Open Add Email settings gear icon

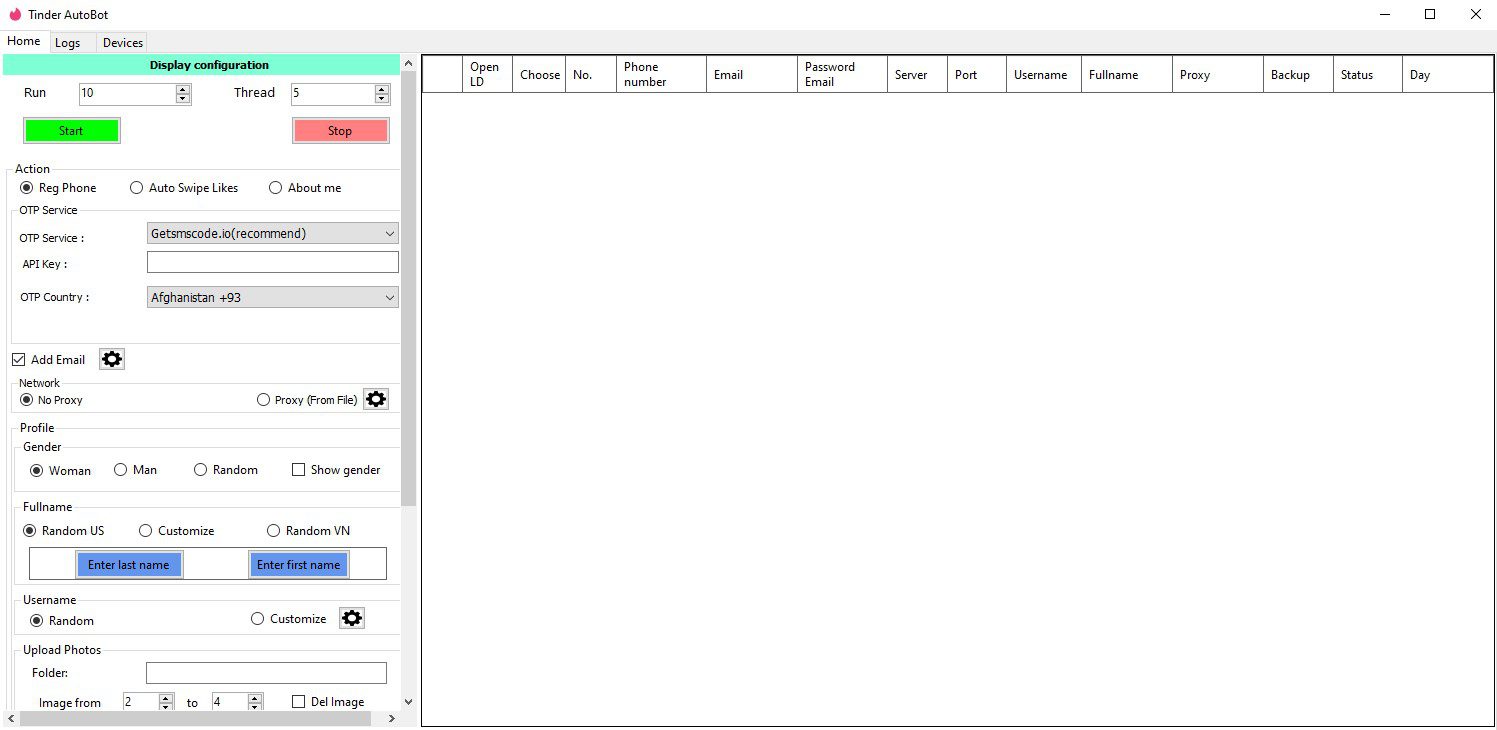[x=112, y=359]
